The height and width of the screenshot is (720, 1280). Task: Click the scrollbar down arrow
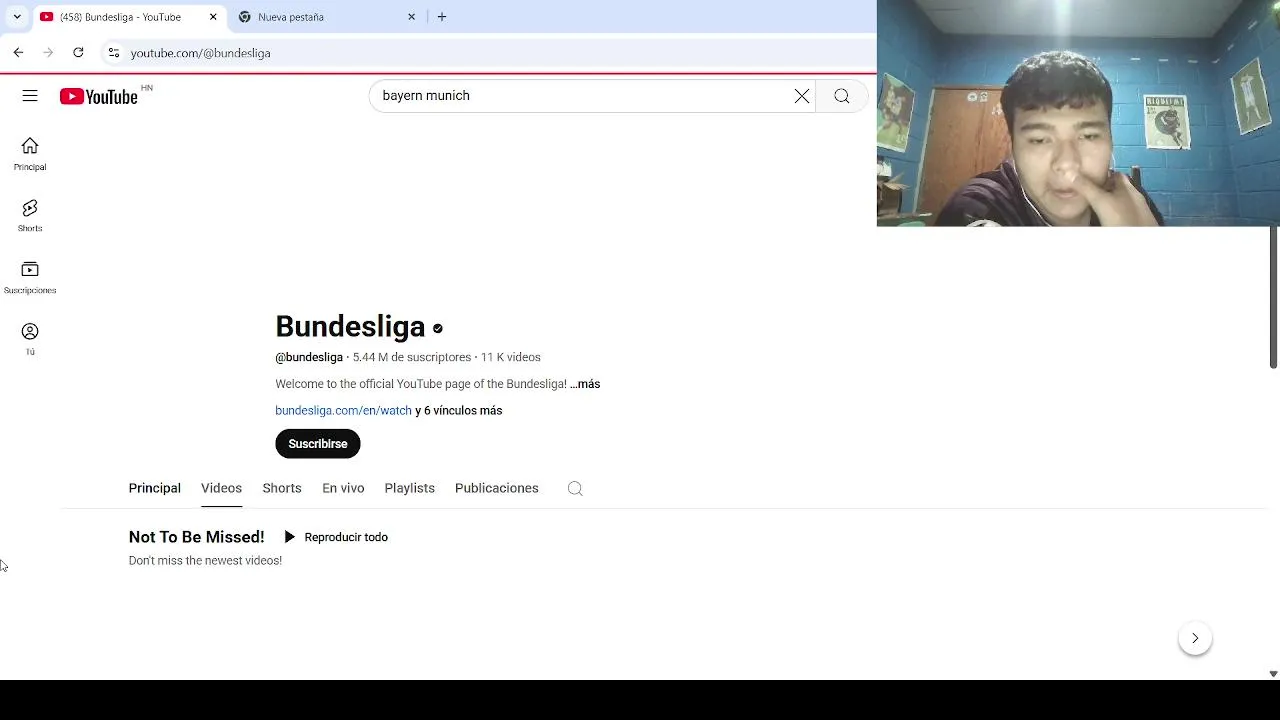1273,674
